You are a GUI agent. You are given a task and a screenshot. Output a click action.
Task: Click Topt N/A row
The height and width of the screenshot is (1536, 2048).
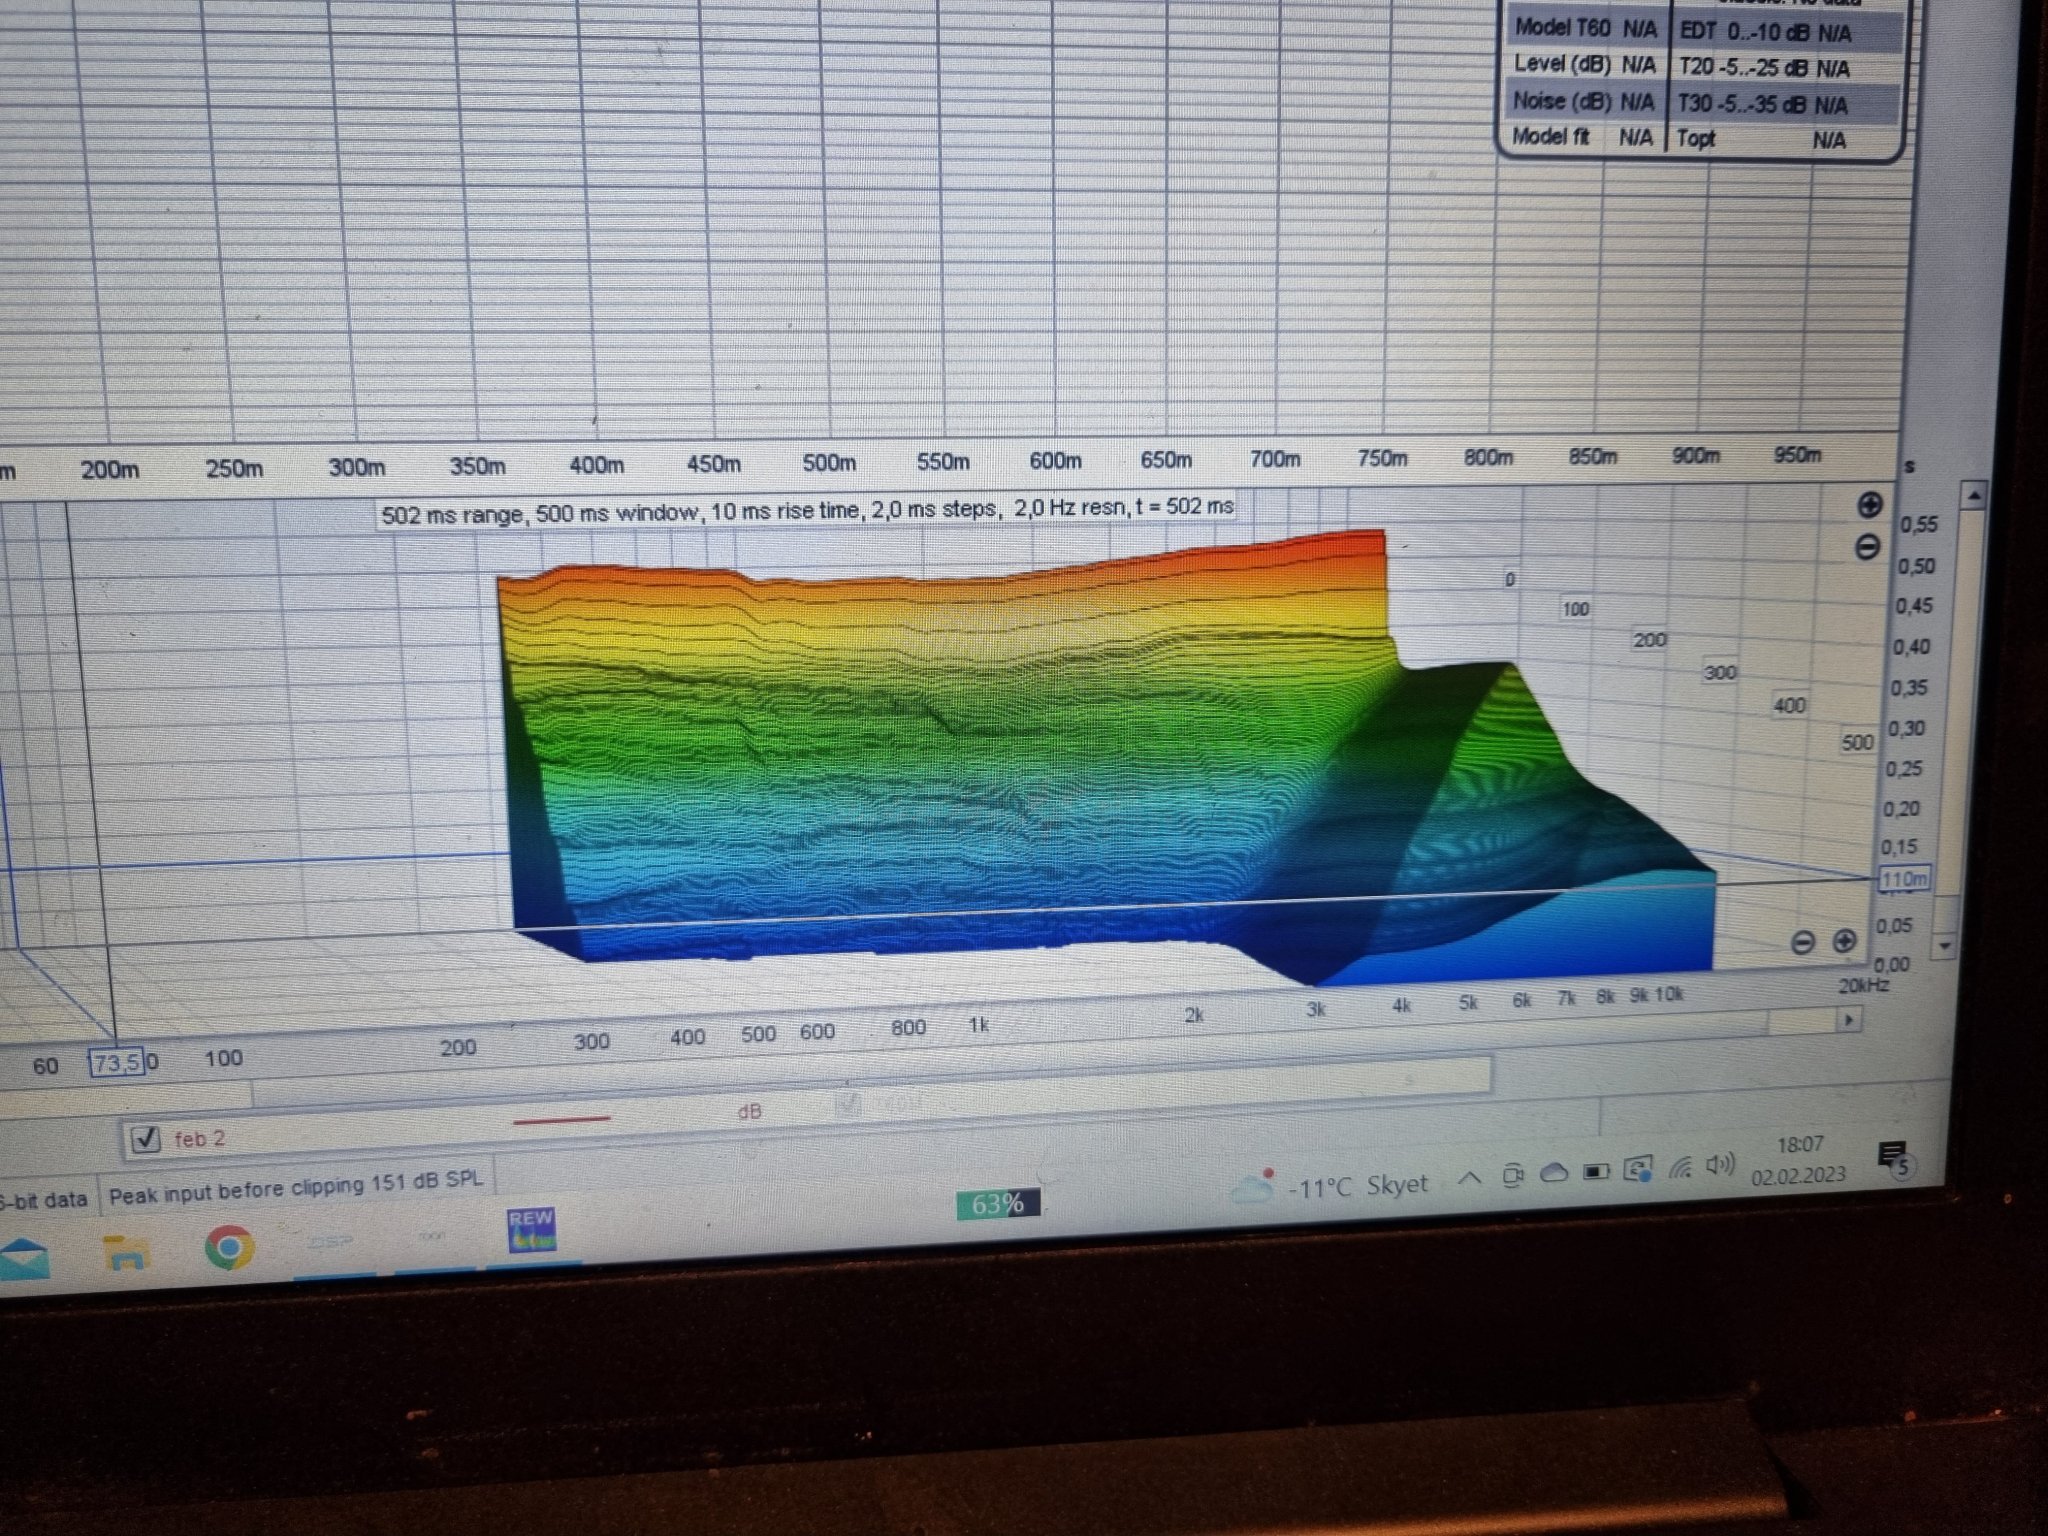[1762, 140]
